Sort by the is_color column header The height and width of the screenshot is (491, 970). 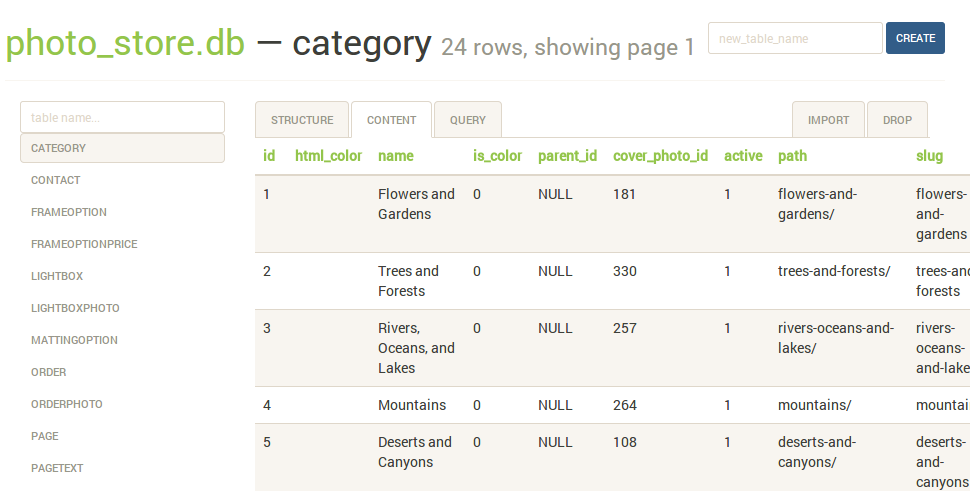(497, 156)
